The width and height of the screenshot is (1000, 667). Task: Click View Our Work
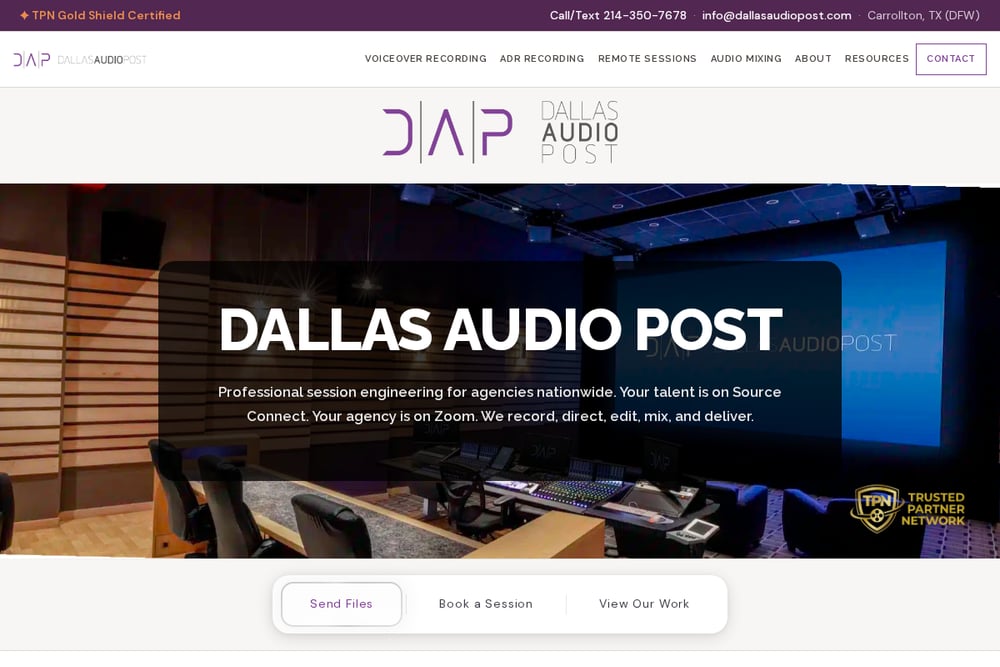pos(644,603)
